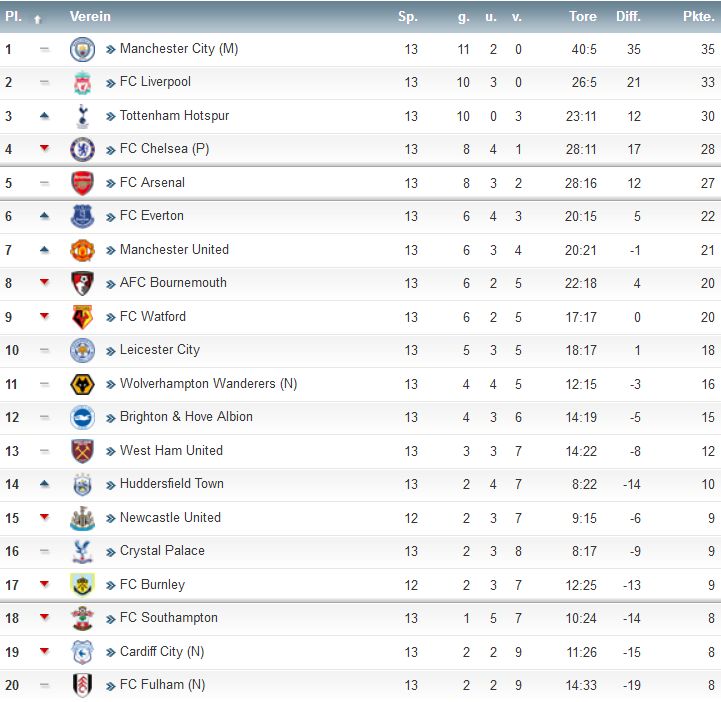
Task: Select the FC Chelsea club crest
Action: pos(82,150)
